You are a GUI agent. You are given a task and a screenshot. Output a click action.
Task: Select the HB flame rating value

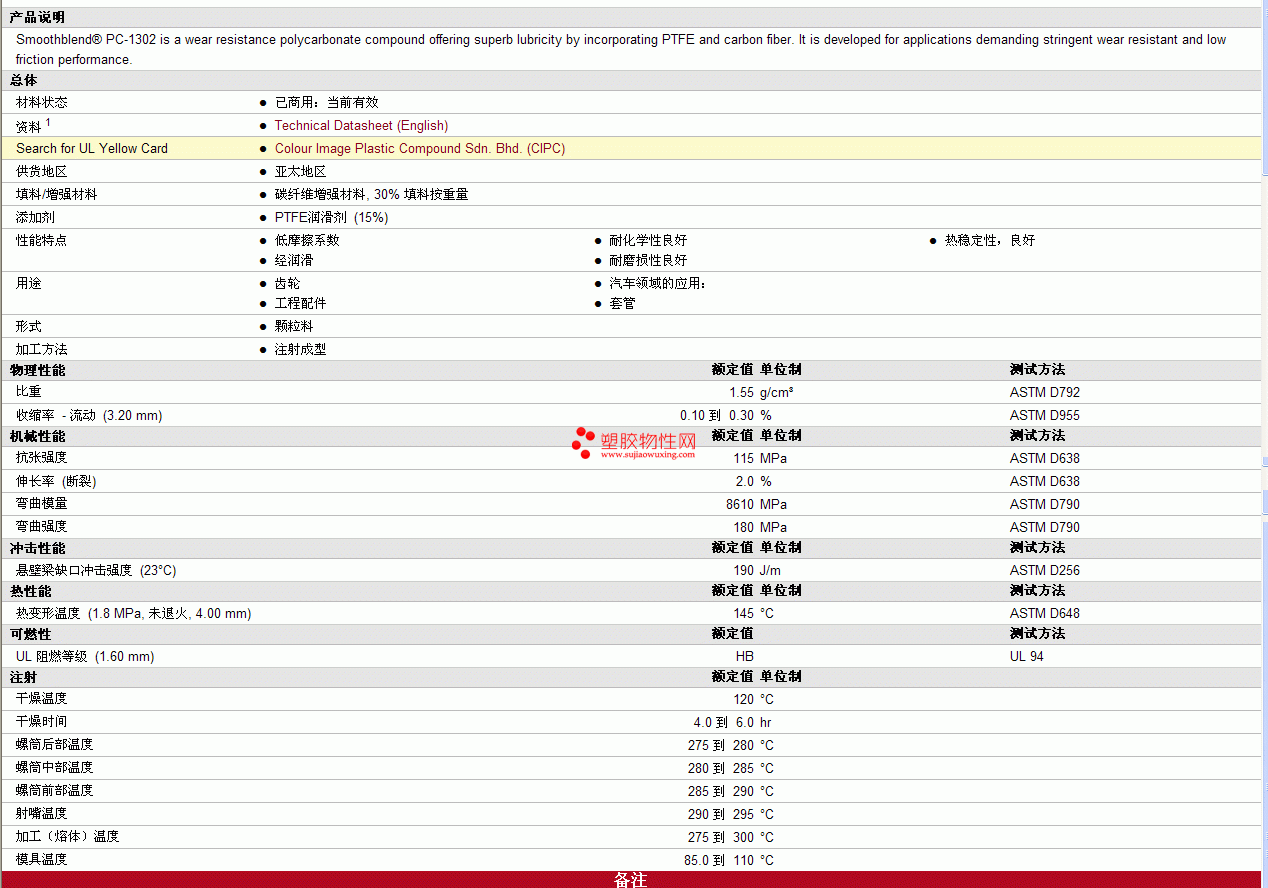745,656
